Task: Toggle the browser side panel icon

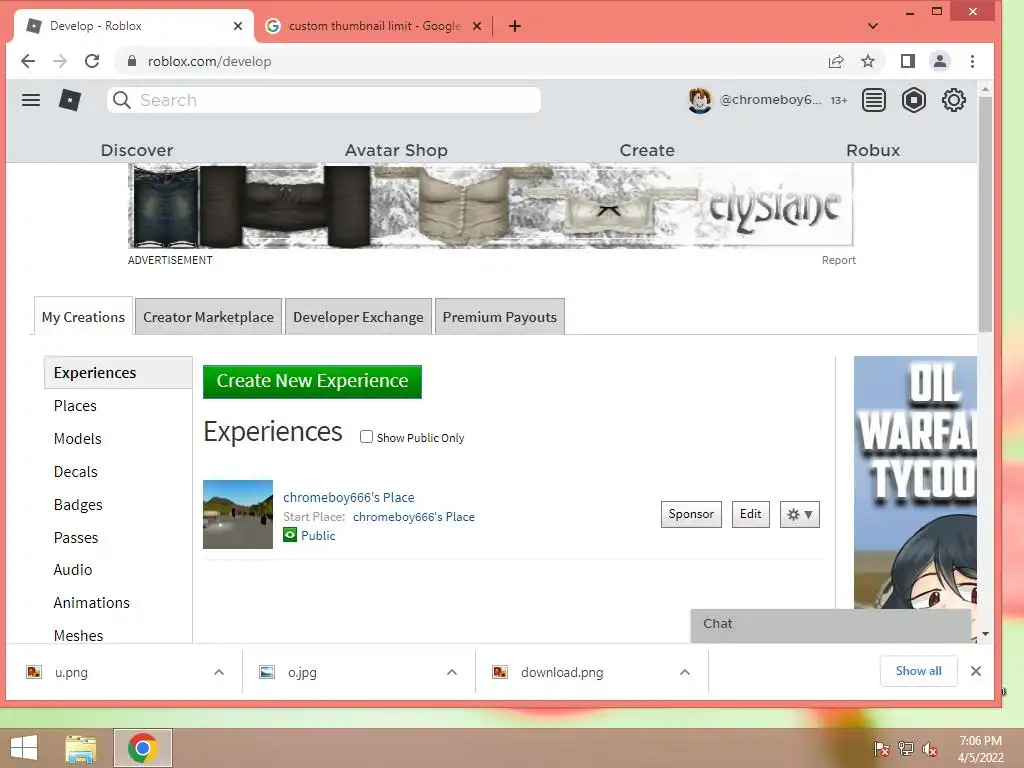Action: (x=907, y=61)
